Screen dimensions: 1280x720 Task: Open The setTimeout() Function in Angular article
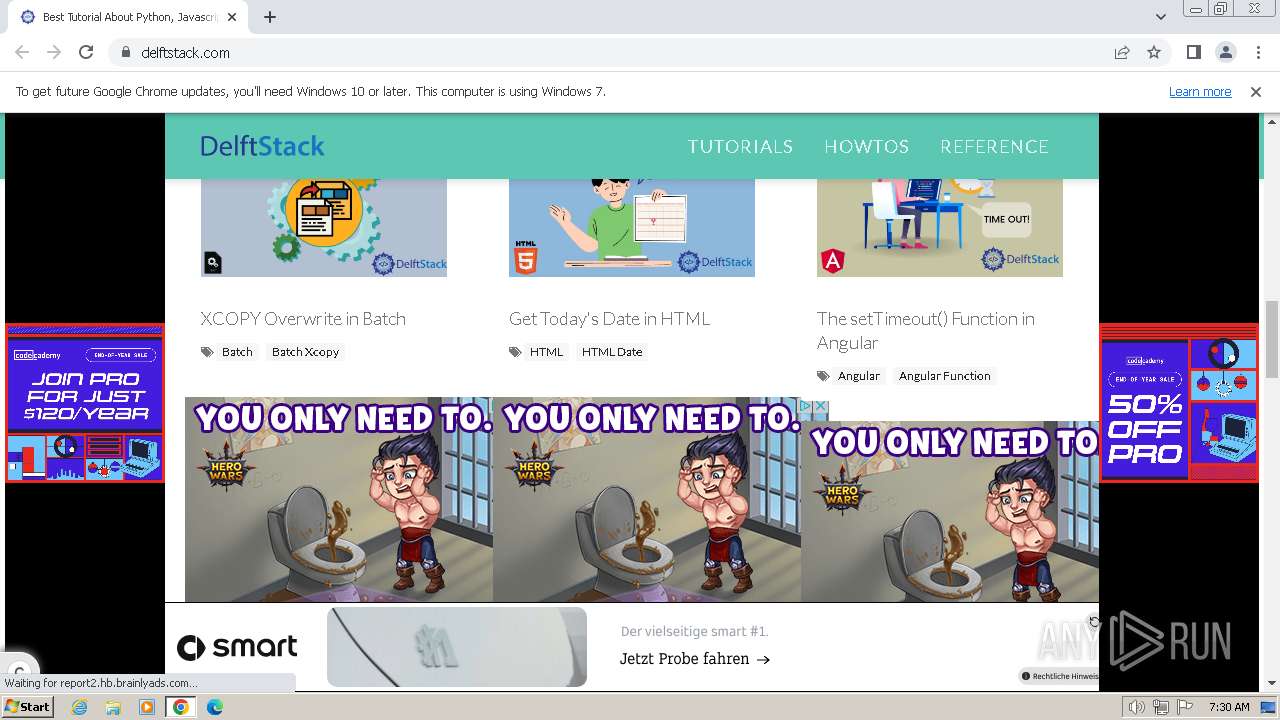click(926, 330)
